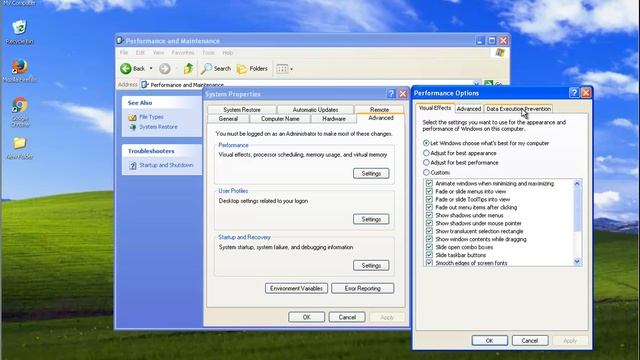
Task: Click OK in Performance Options dialog
Action: pos(489,340)
